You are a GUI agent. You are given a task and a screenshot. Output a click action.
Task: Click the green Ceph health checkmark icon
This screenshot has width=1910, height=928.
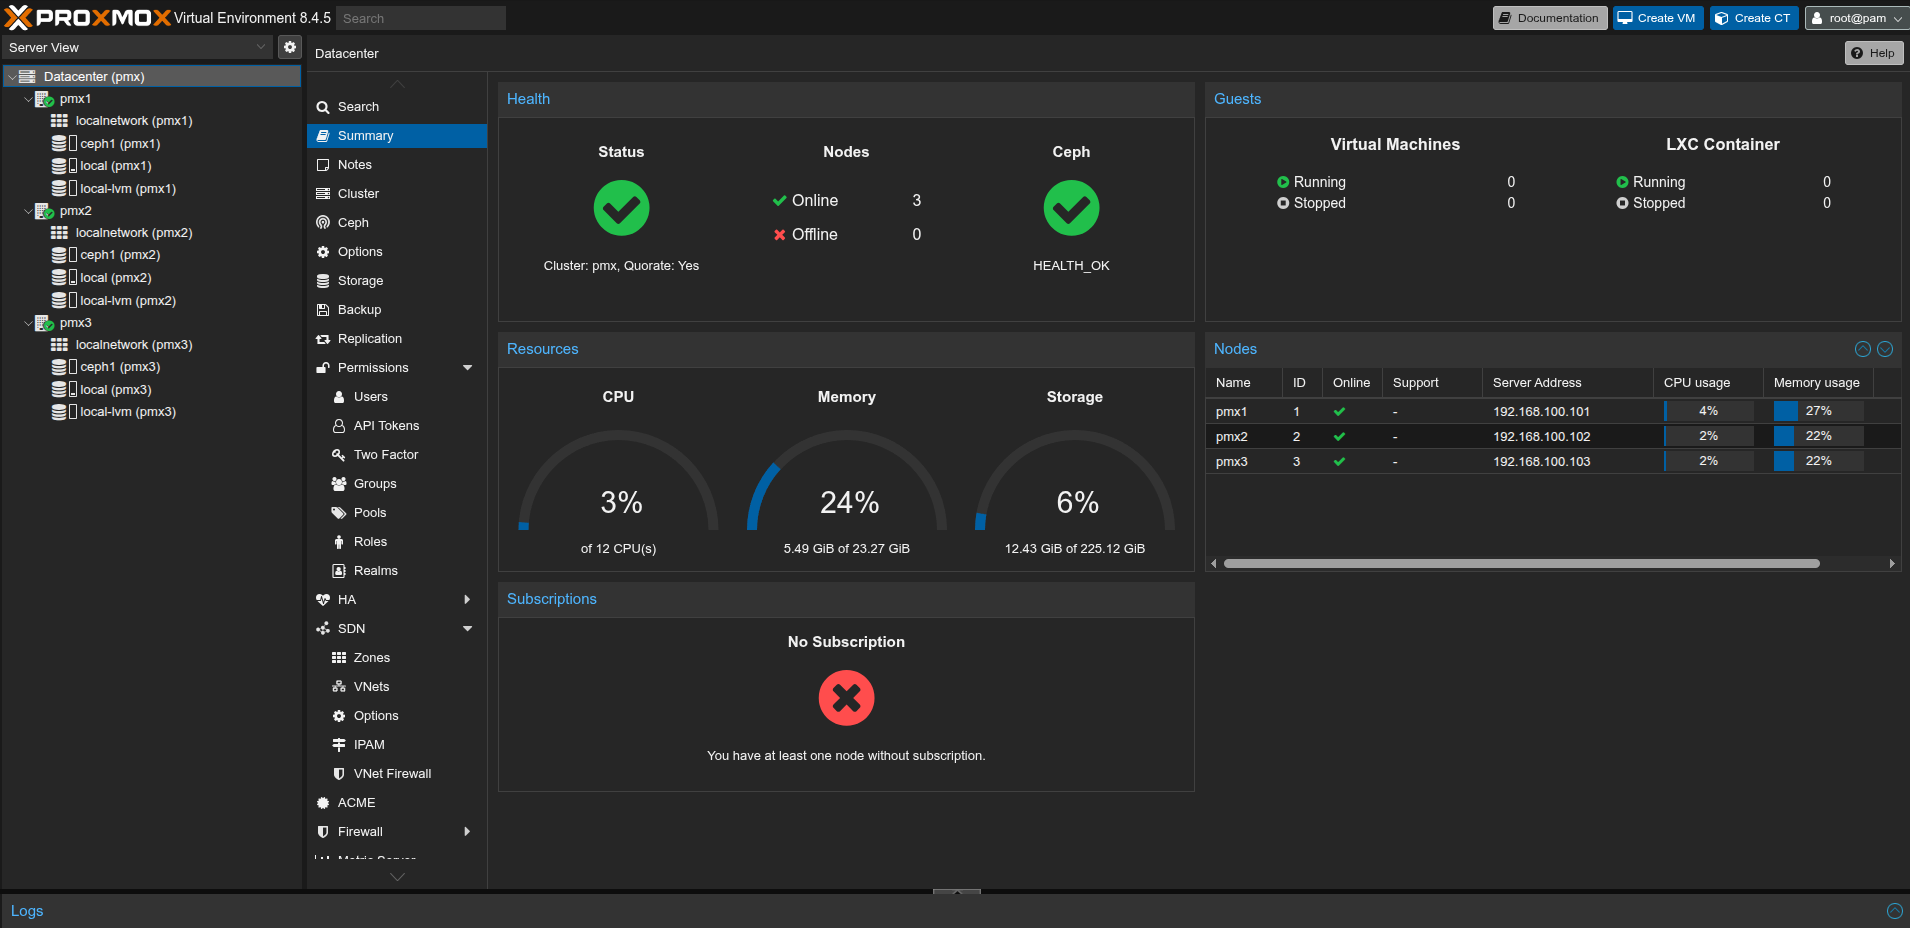pos(1071,208)
